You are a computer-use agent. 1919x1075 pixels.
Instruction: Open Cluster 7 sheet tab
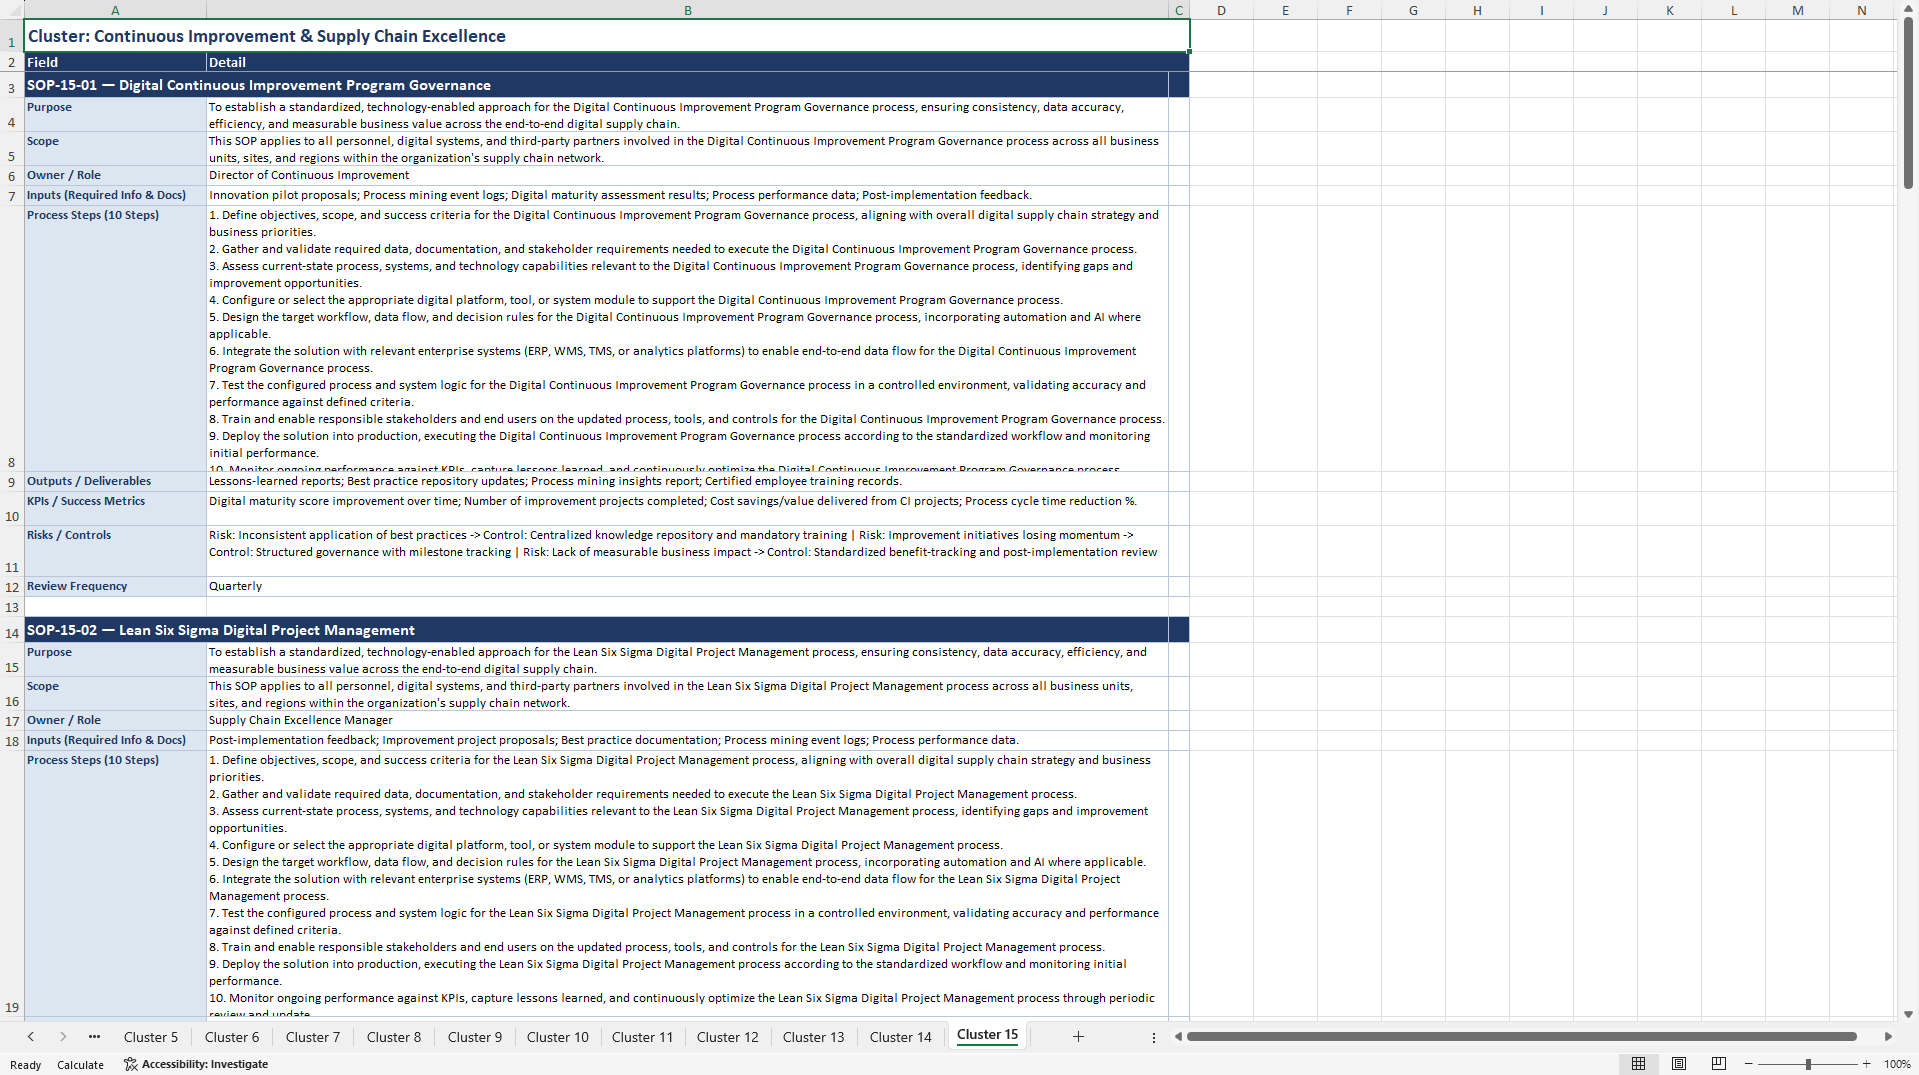313,1037
